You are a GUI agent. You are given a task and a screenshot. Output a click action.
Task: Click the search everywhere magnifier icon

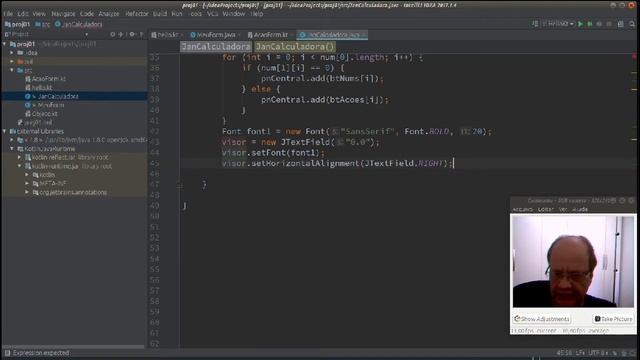point(632,24)
